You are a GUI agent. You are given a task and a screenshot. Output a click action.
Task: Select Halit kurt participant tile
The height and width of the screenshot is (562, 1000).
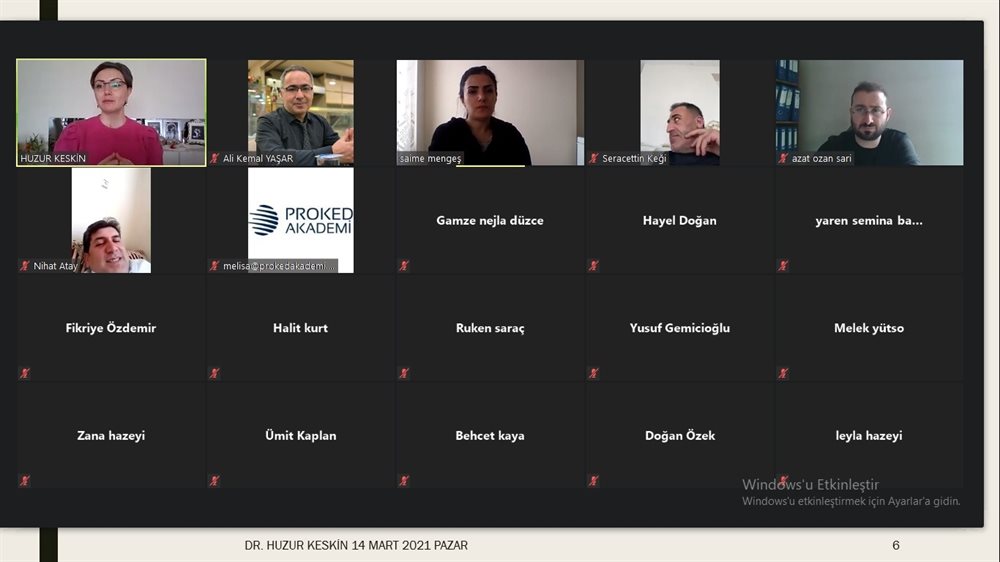pos(300,328)
